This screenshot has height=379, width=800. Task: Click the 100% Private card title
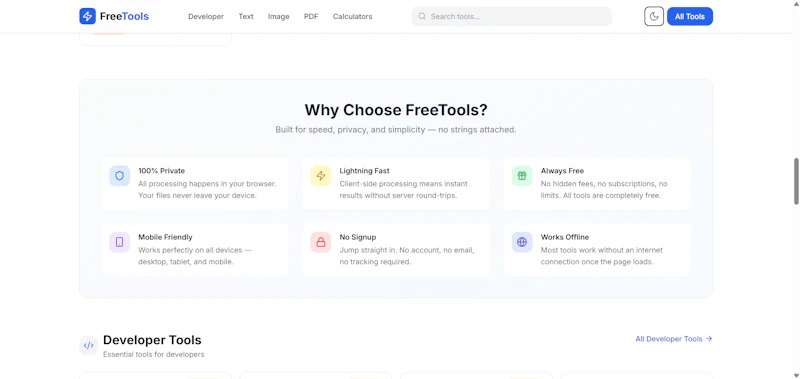click(161, 171)
